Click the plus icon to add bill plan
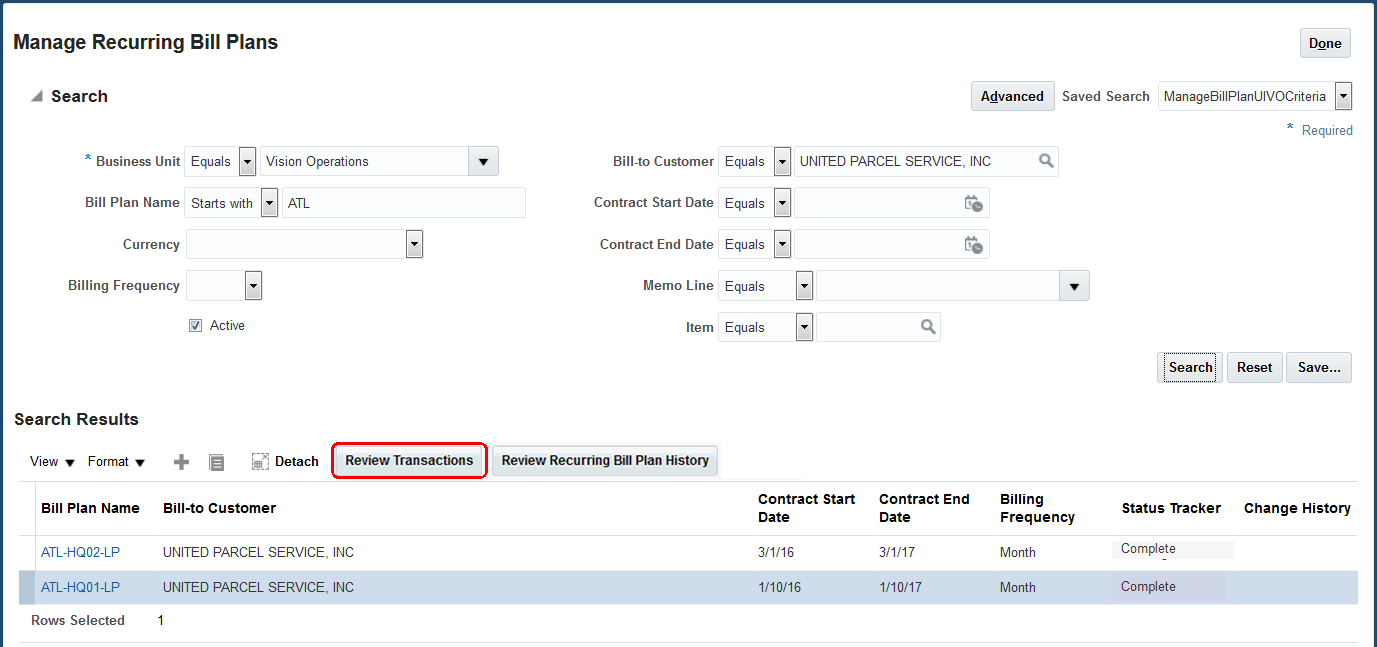The height and width of the screenshot is (647, 1377). coord(181,461)
